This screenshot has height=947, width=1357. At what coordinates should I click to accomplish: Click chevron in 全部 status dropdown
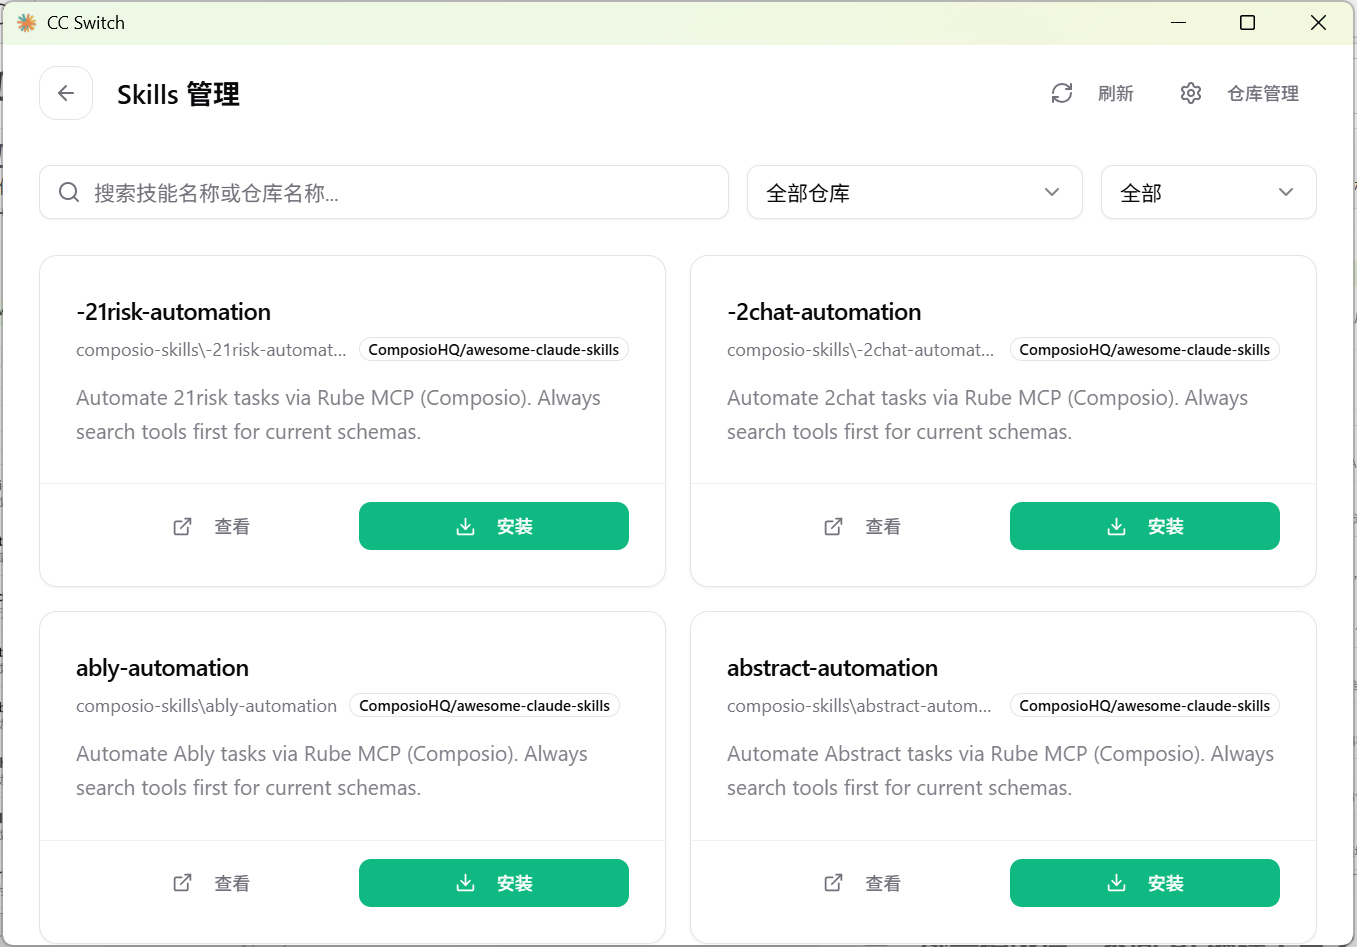coord(1286,192)
